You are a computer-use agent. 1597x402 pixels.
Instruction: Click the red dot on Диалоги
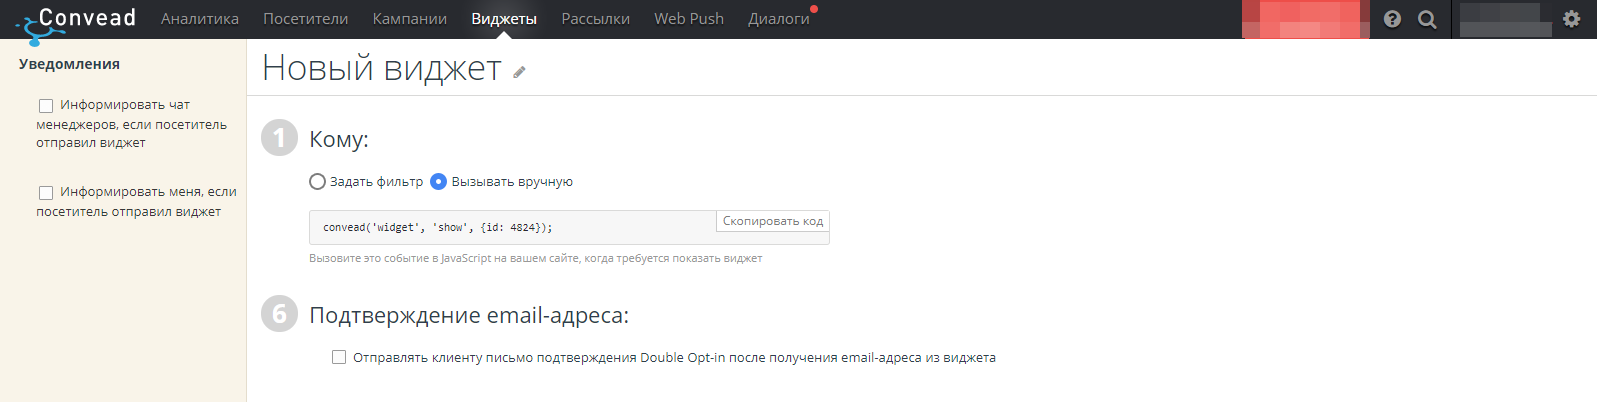pos(814,9)
